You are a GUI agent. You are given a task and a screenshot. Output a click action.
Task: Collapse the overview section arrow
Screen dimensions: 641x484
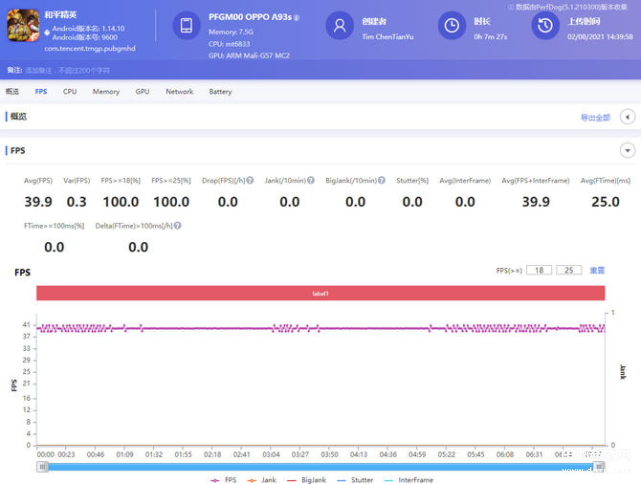[x=627, y=117]
